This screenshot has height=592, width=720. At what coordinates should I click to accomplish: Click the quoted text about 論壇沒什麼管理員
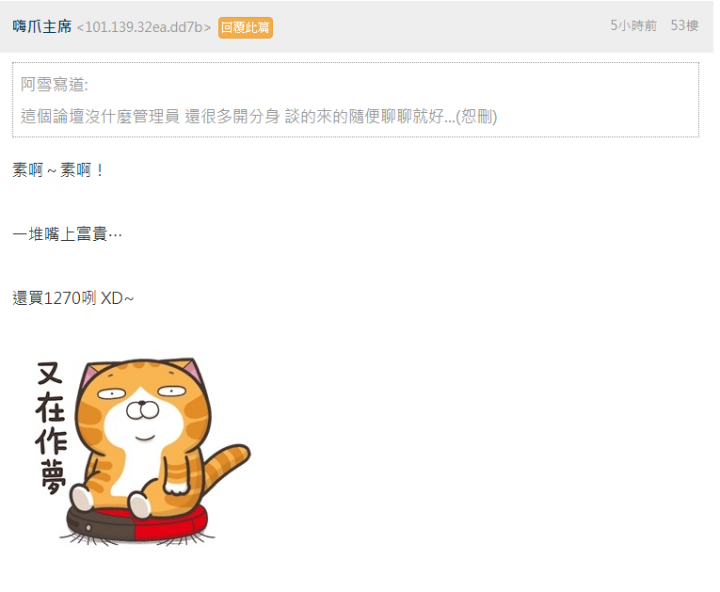tap(232, 116)
